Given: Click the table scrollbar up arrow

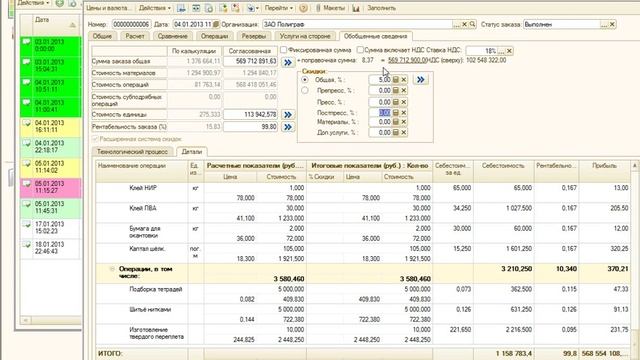Looking at the screenshot, I should [x=635, y=165].
